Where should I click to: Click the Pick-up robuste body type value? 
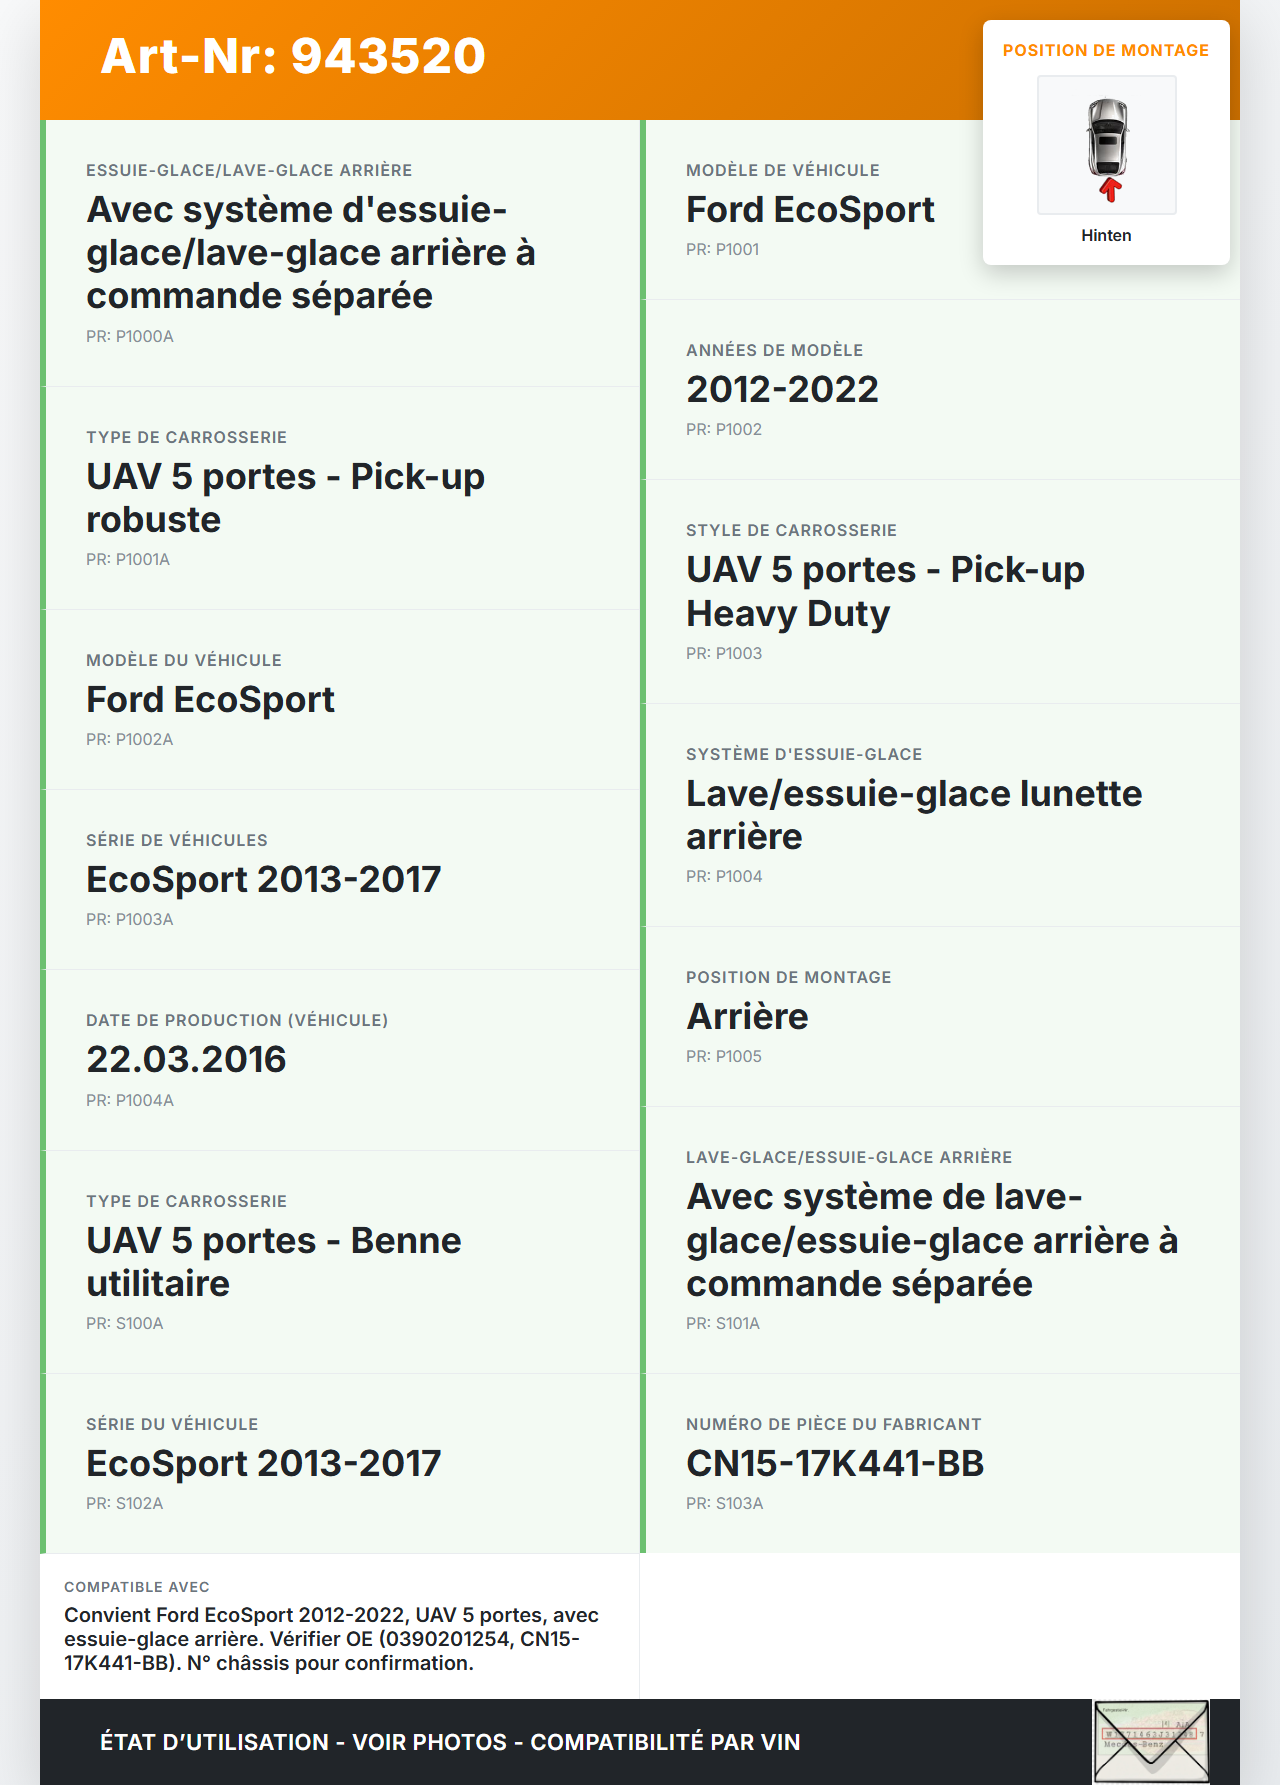pos(285,498)
